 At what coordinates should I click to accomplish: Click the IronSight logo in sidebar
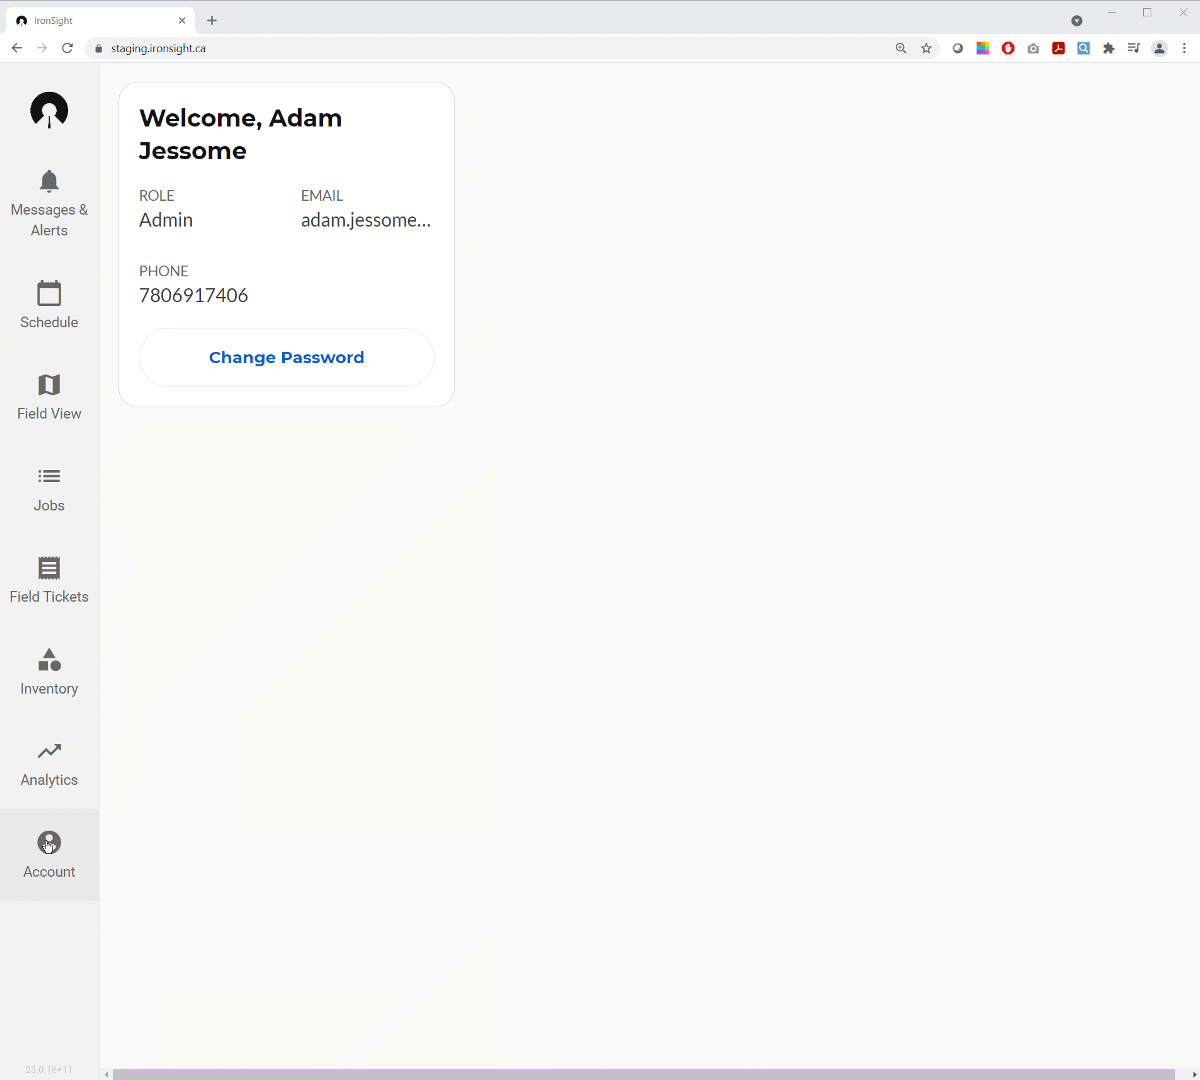(x=49, y=110)
